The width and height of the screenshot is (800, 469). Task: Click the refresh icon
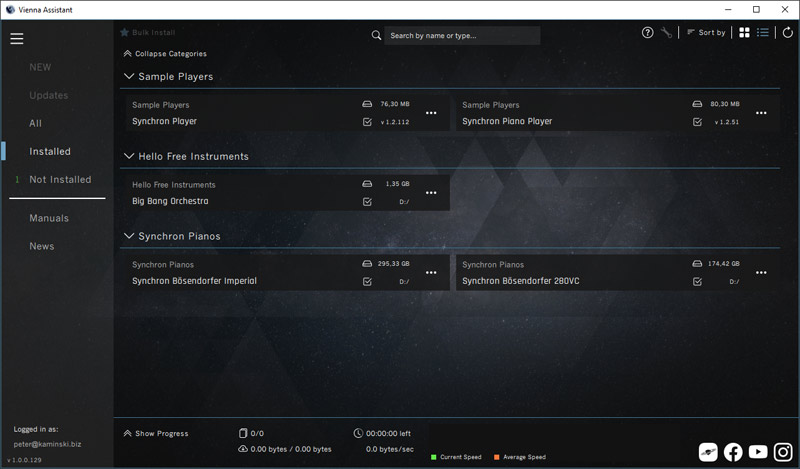787,33
